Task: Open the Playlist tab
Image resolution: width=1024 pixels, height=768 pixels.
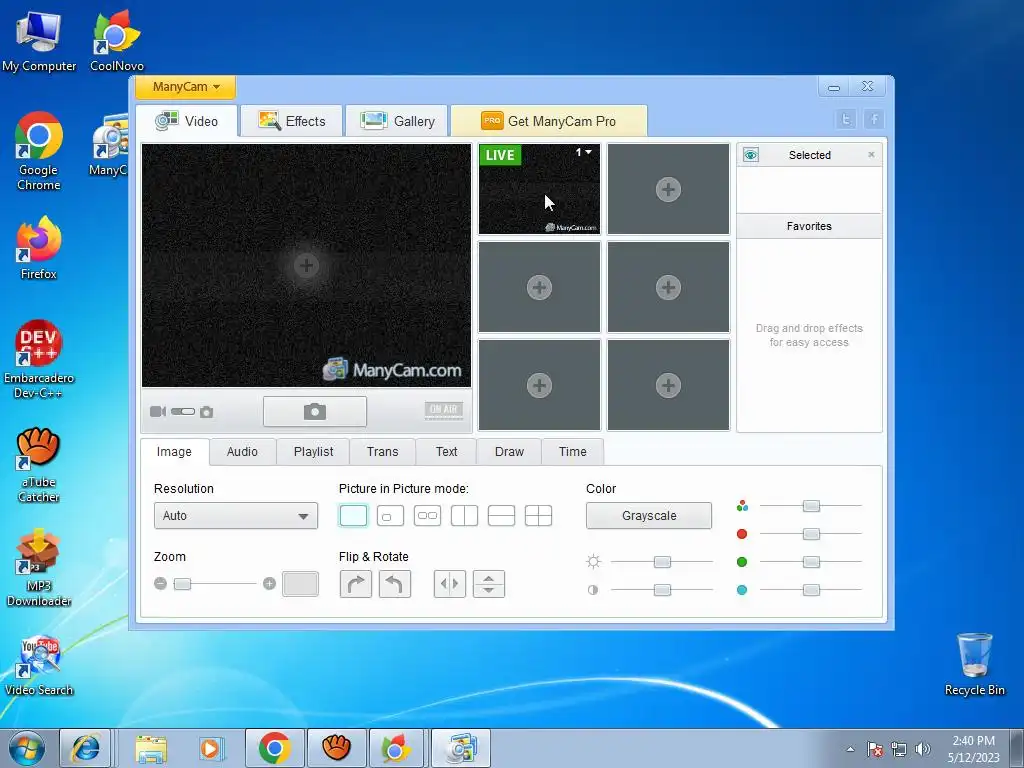Action: click(313, 452)
